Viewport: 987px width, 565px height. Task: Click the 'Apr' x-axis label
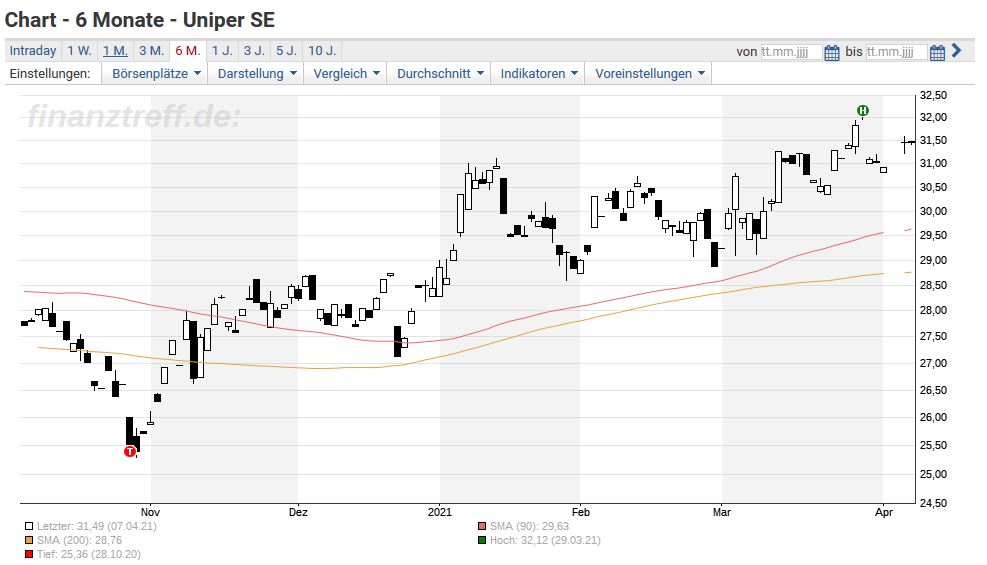884,512
